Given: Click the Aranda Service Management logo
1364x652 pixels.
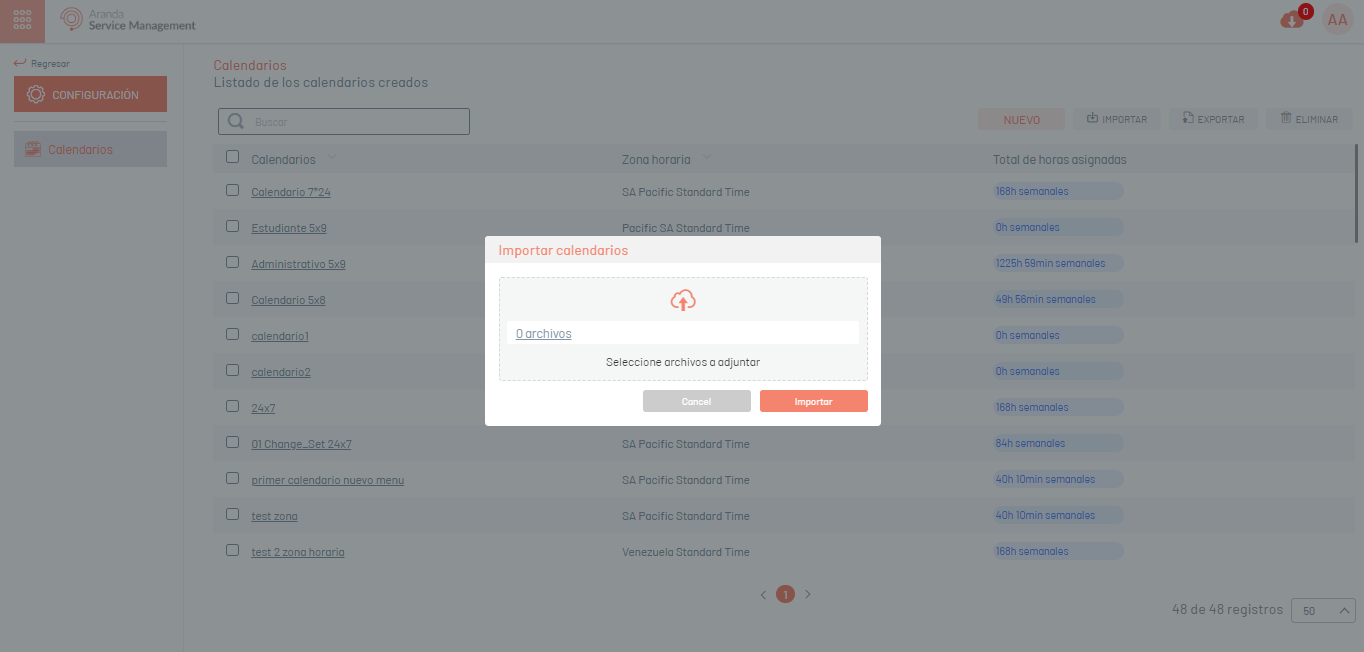Looking at the screenshot, I should [128, 20].
